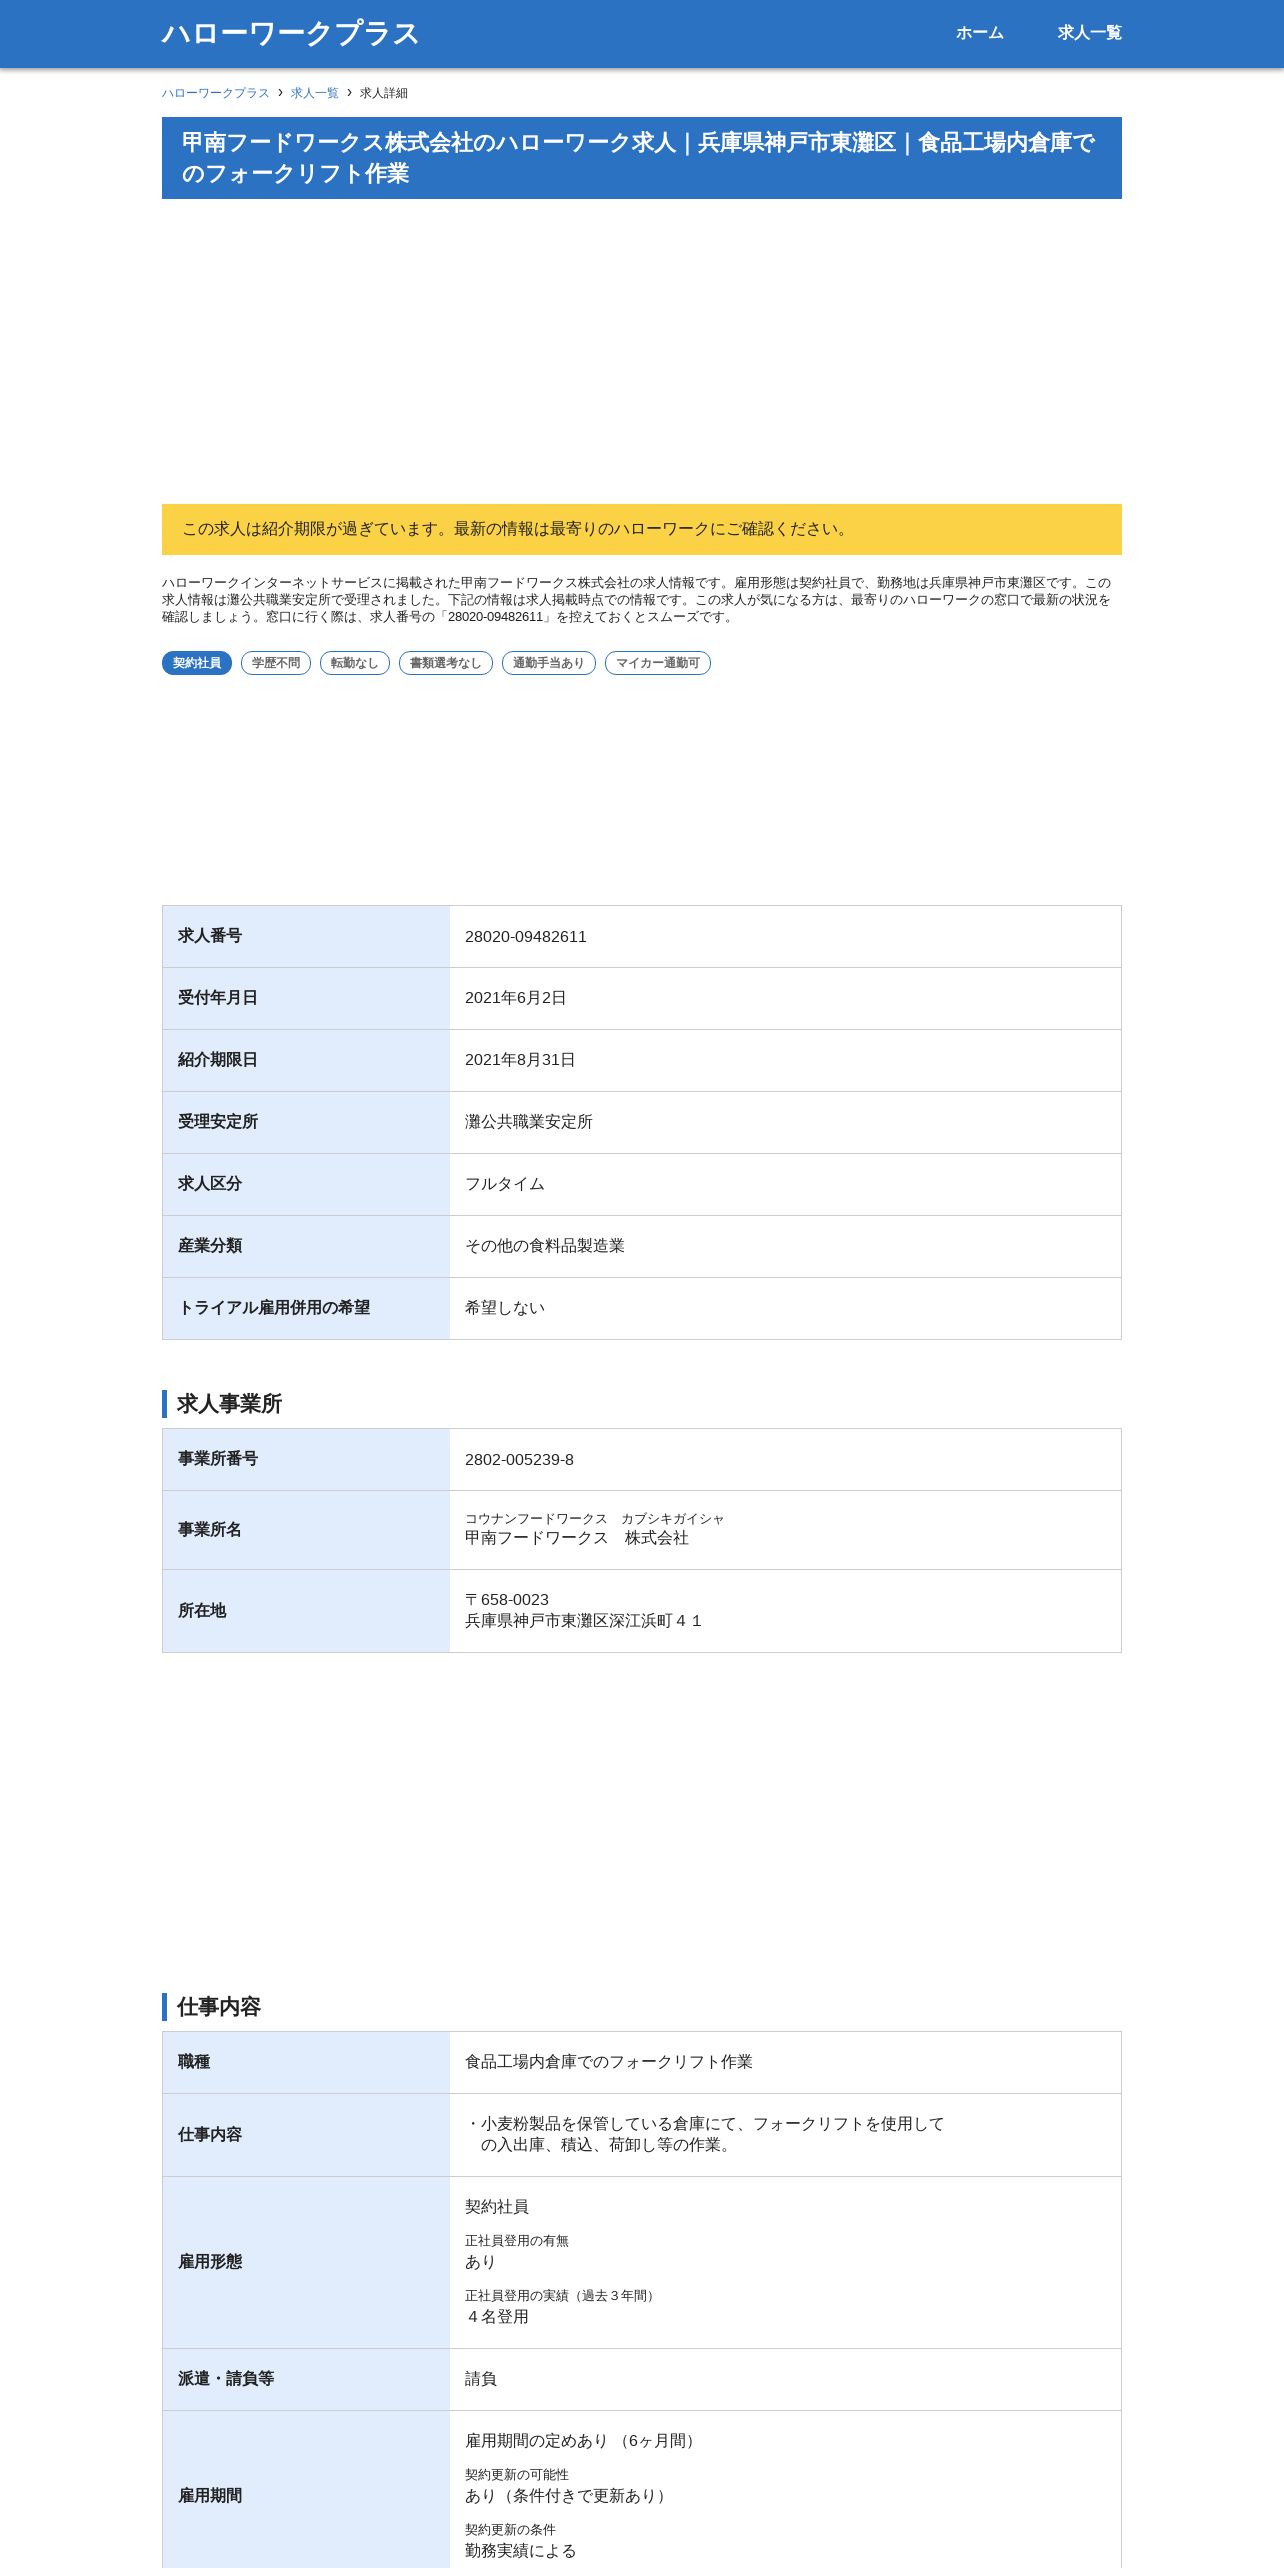The height and width of the screenshot is (2568, 1284).
Task: Click the ハローワークプラス breadcrumb link
Action: tap(216, 93)
